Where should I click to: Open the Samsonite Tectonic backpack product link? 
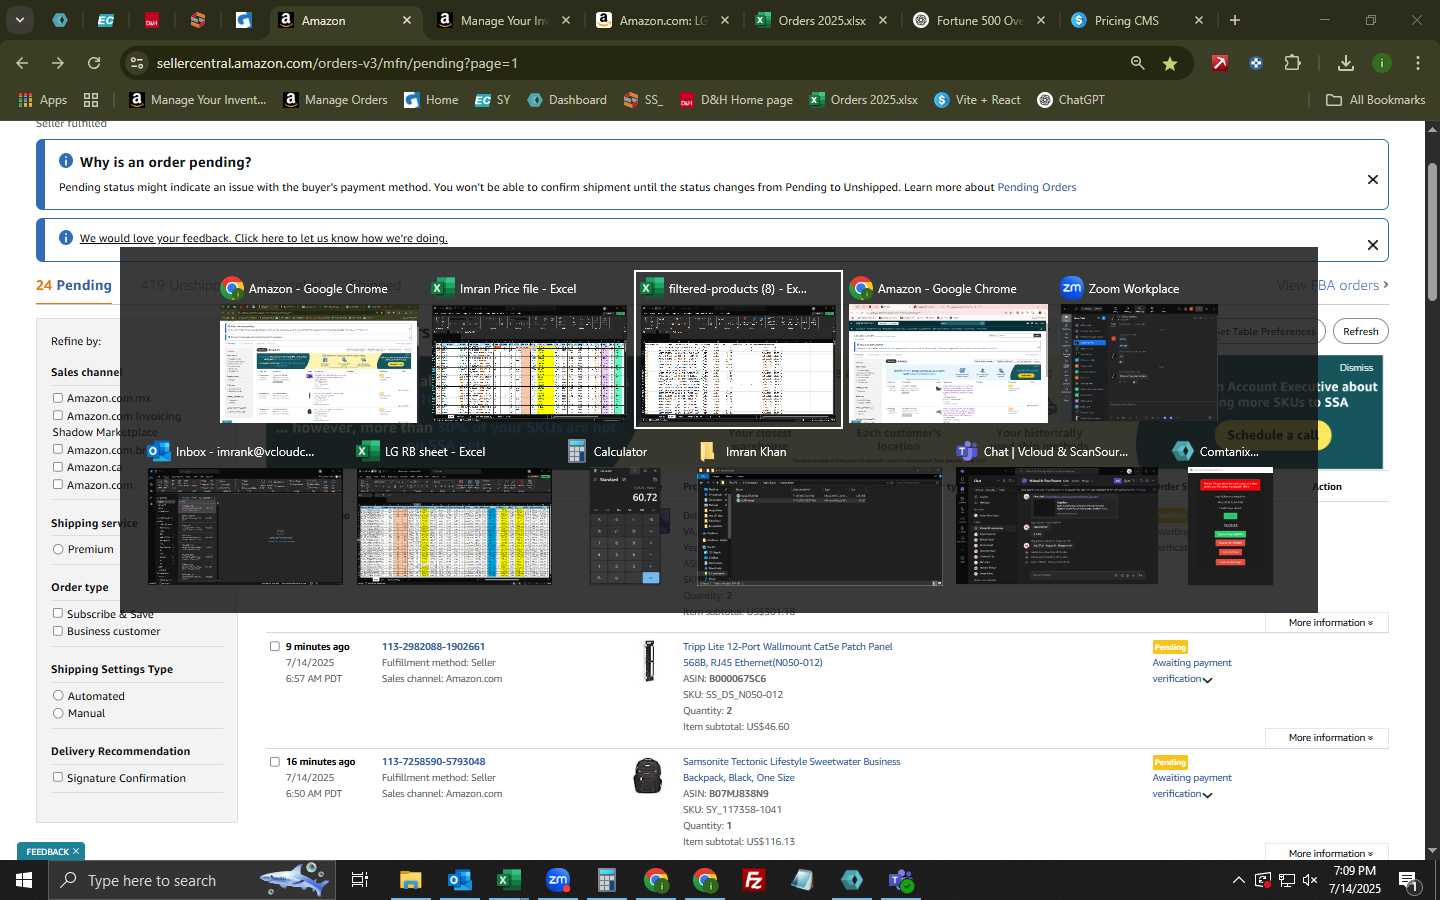tap(791, 769)
